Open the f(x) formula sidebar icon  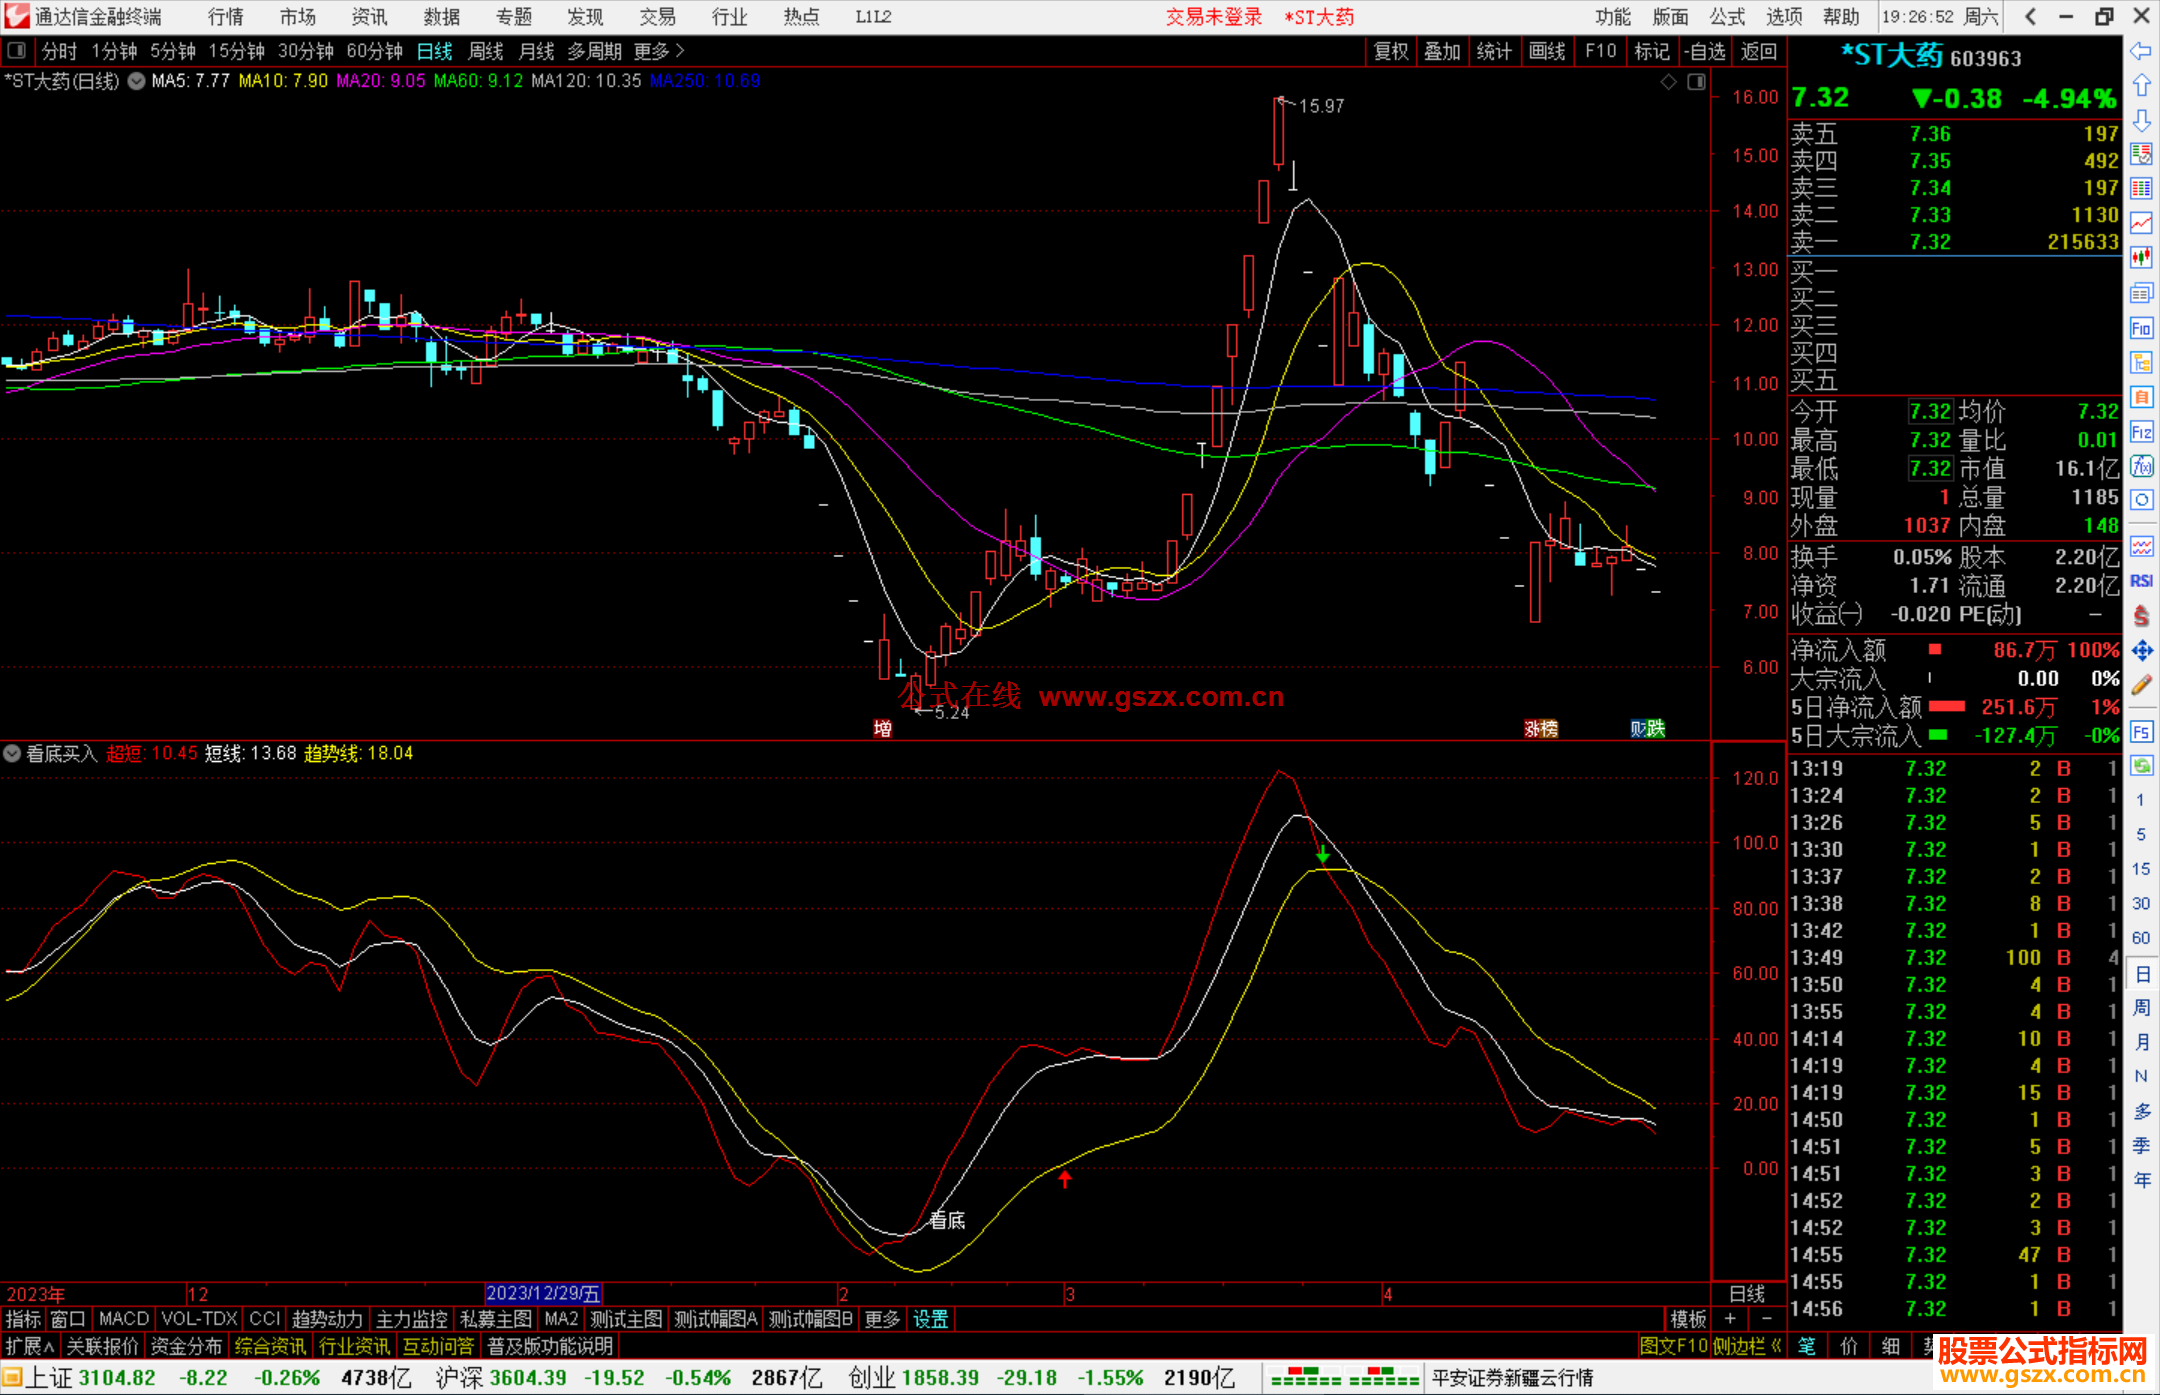[2141, 466]
